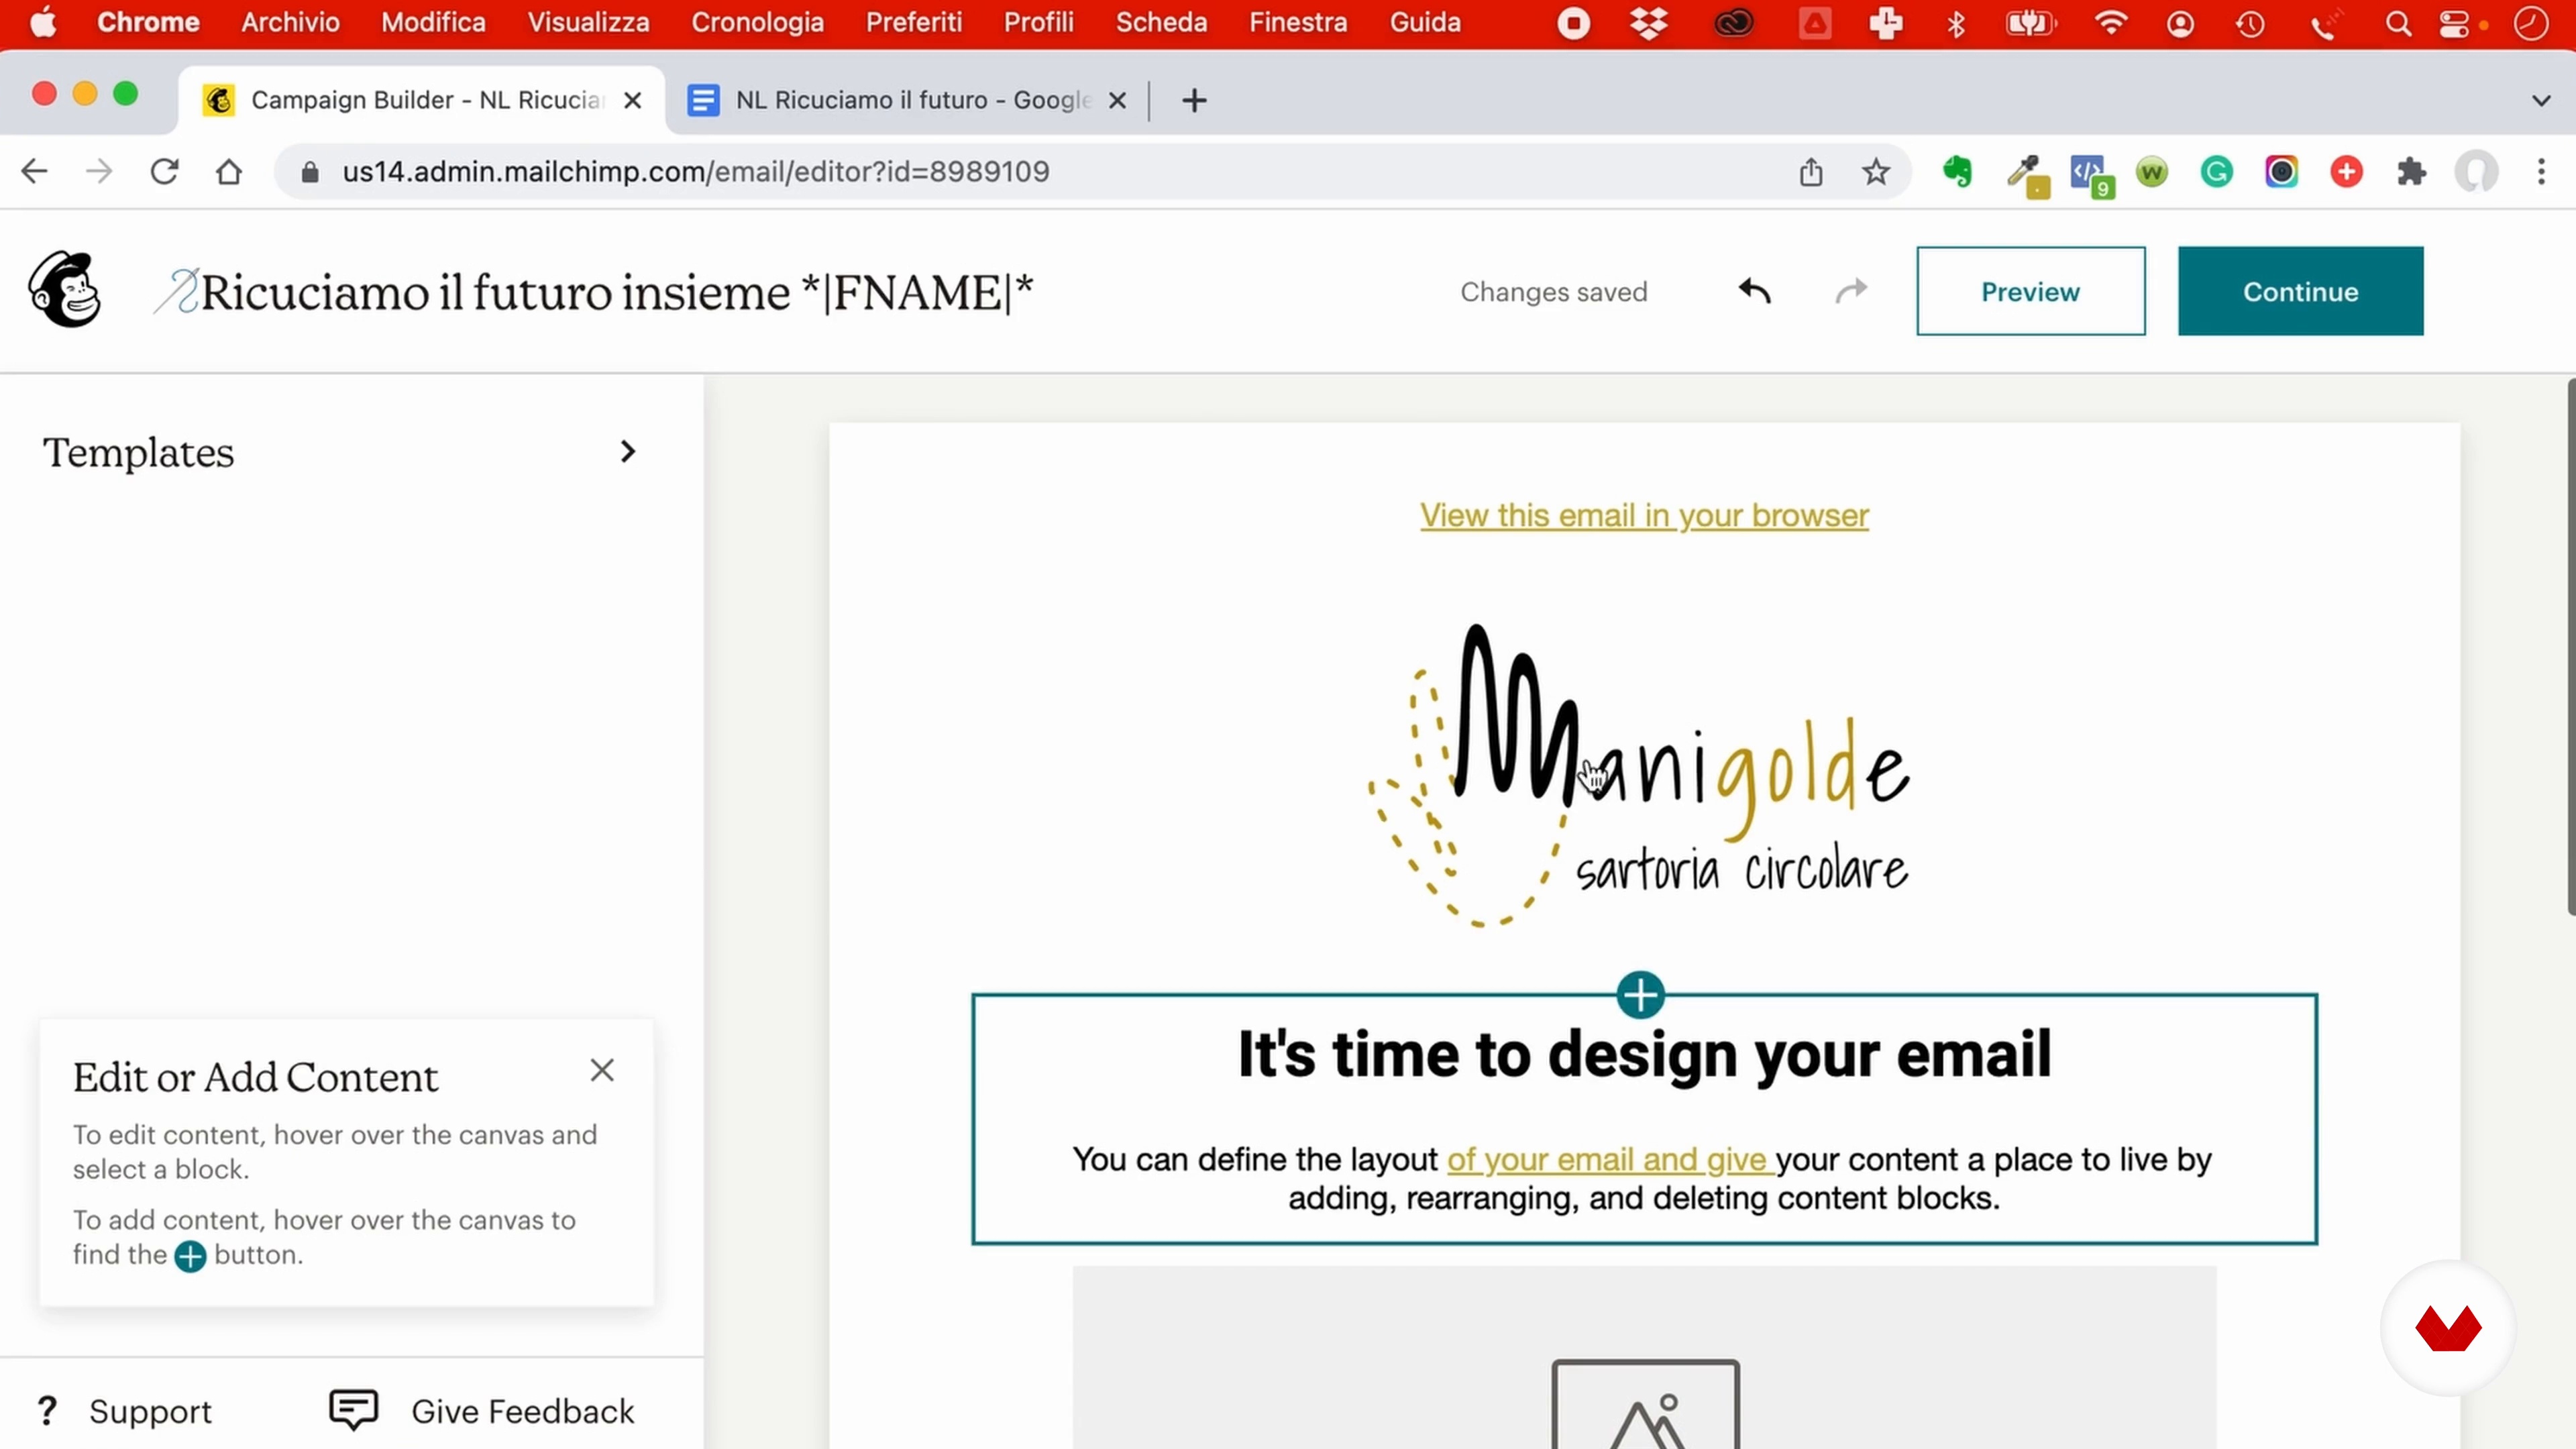The image size is (2576, 1449).
Task: Select the image placeholder block
Action: click(x=1644, y=1357)
